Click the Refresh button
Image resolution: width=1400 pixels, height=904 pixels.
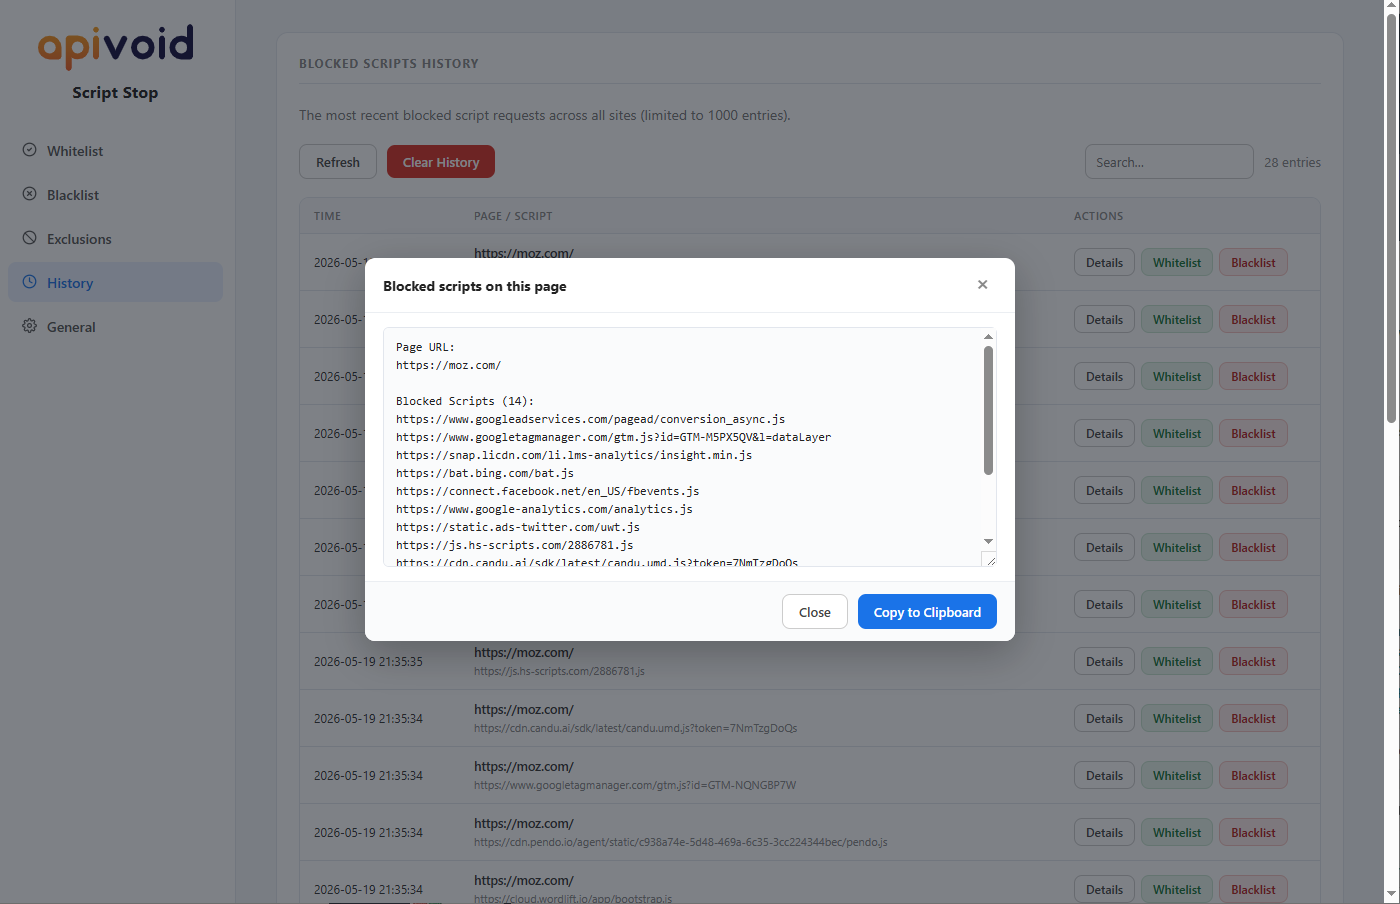tap(338, 162)
